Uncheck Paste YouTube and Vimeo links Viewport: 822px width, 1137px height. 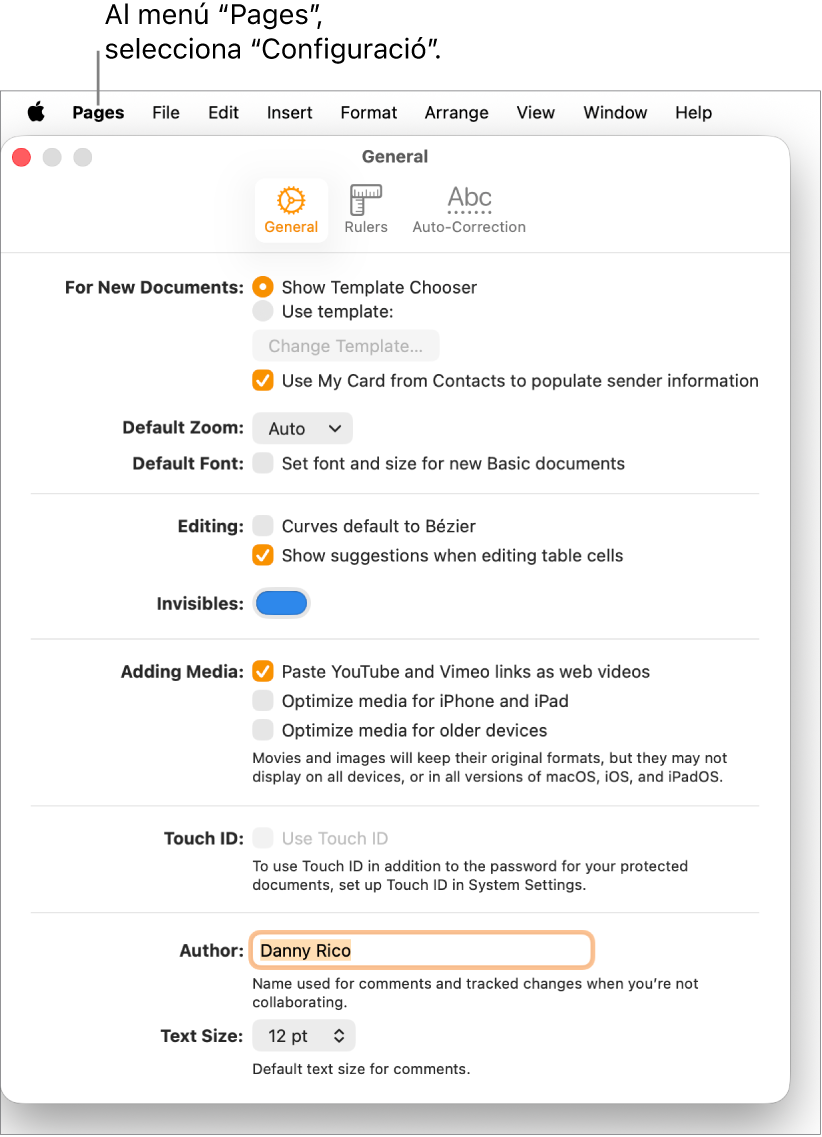tap(263, 672)
